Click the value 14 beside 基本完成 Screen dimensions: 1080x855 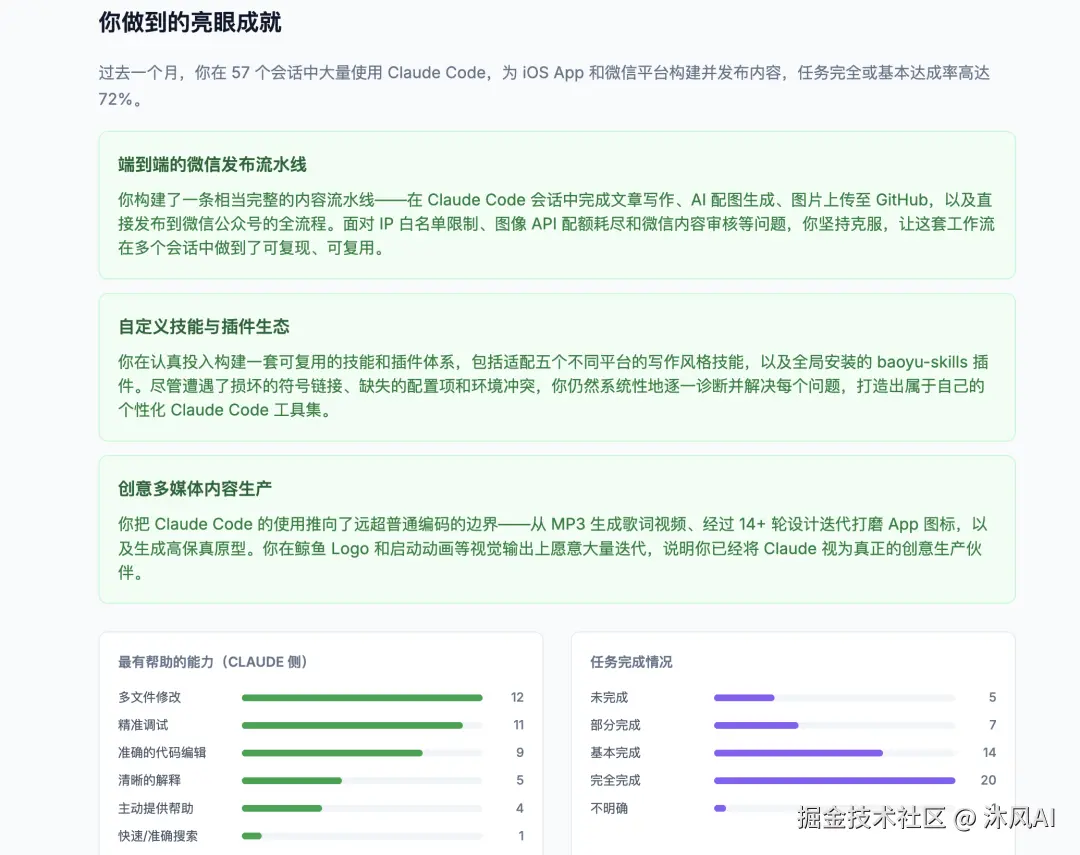point(989,752)
